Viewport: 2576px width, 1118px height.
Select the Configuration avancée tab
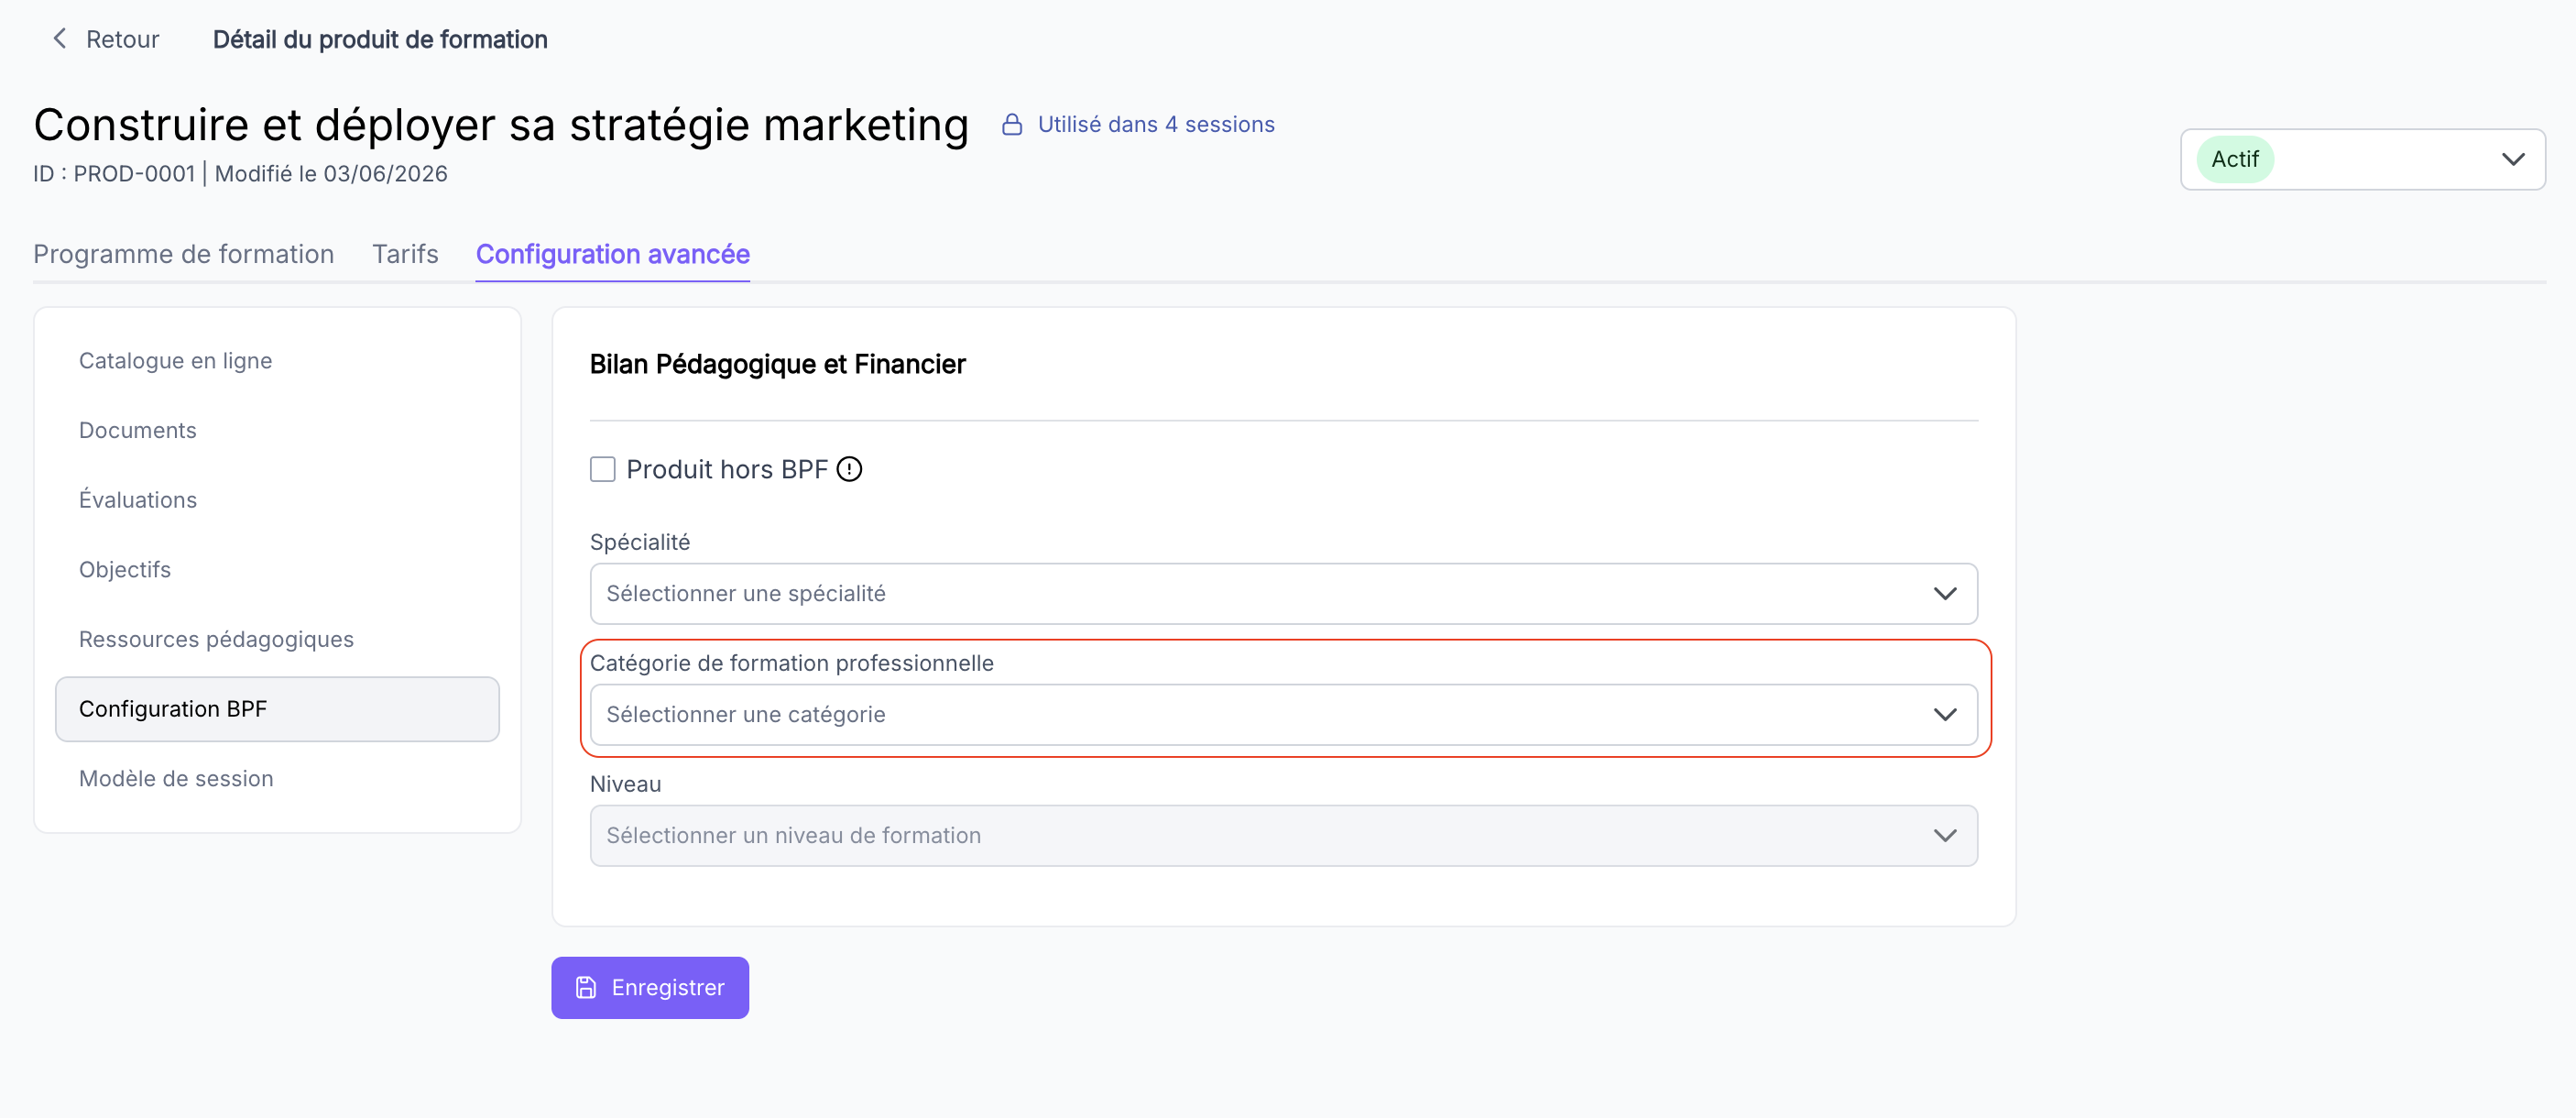(x=613, y=254)
